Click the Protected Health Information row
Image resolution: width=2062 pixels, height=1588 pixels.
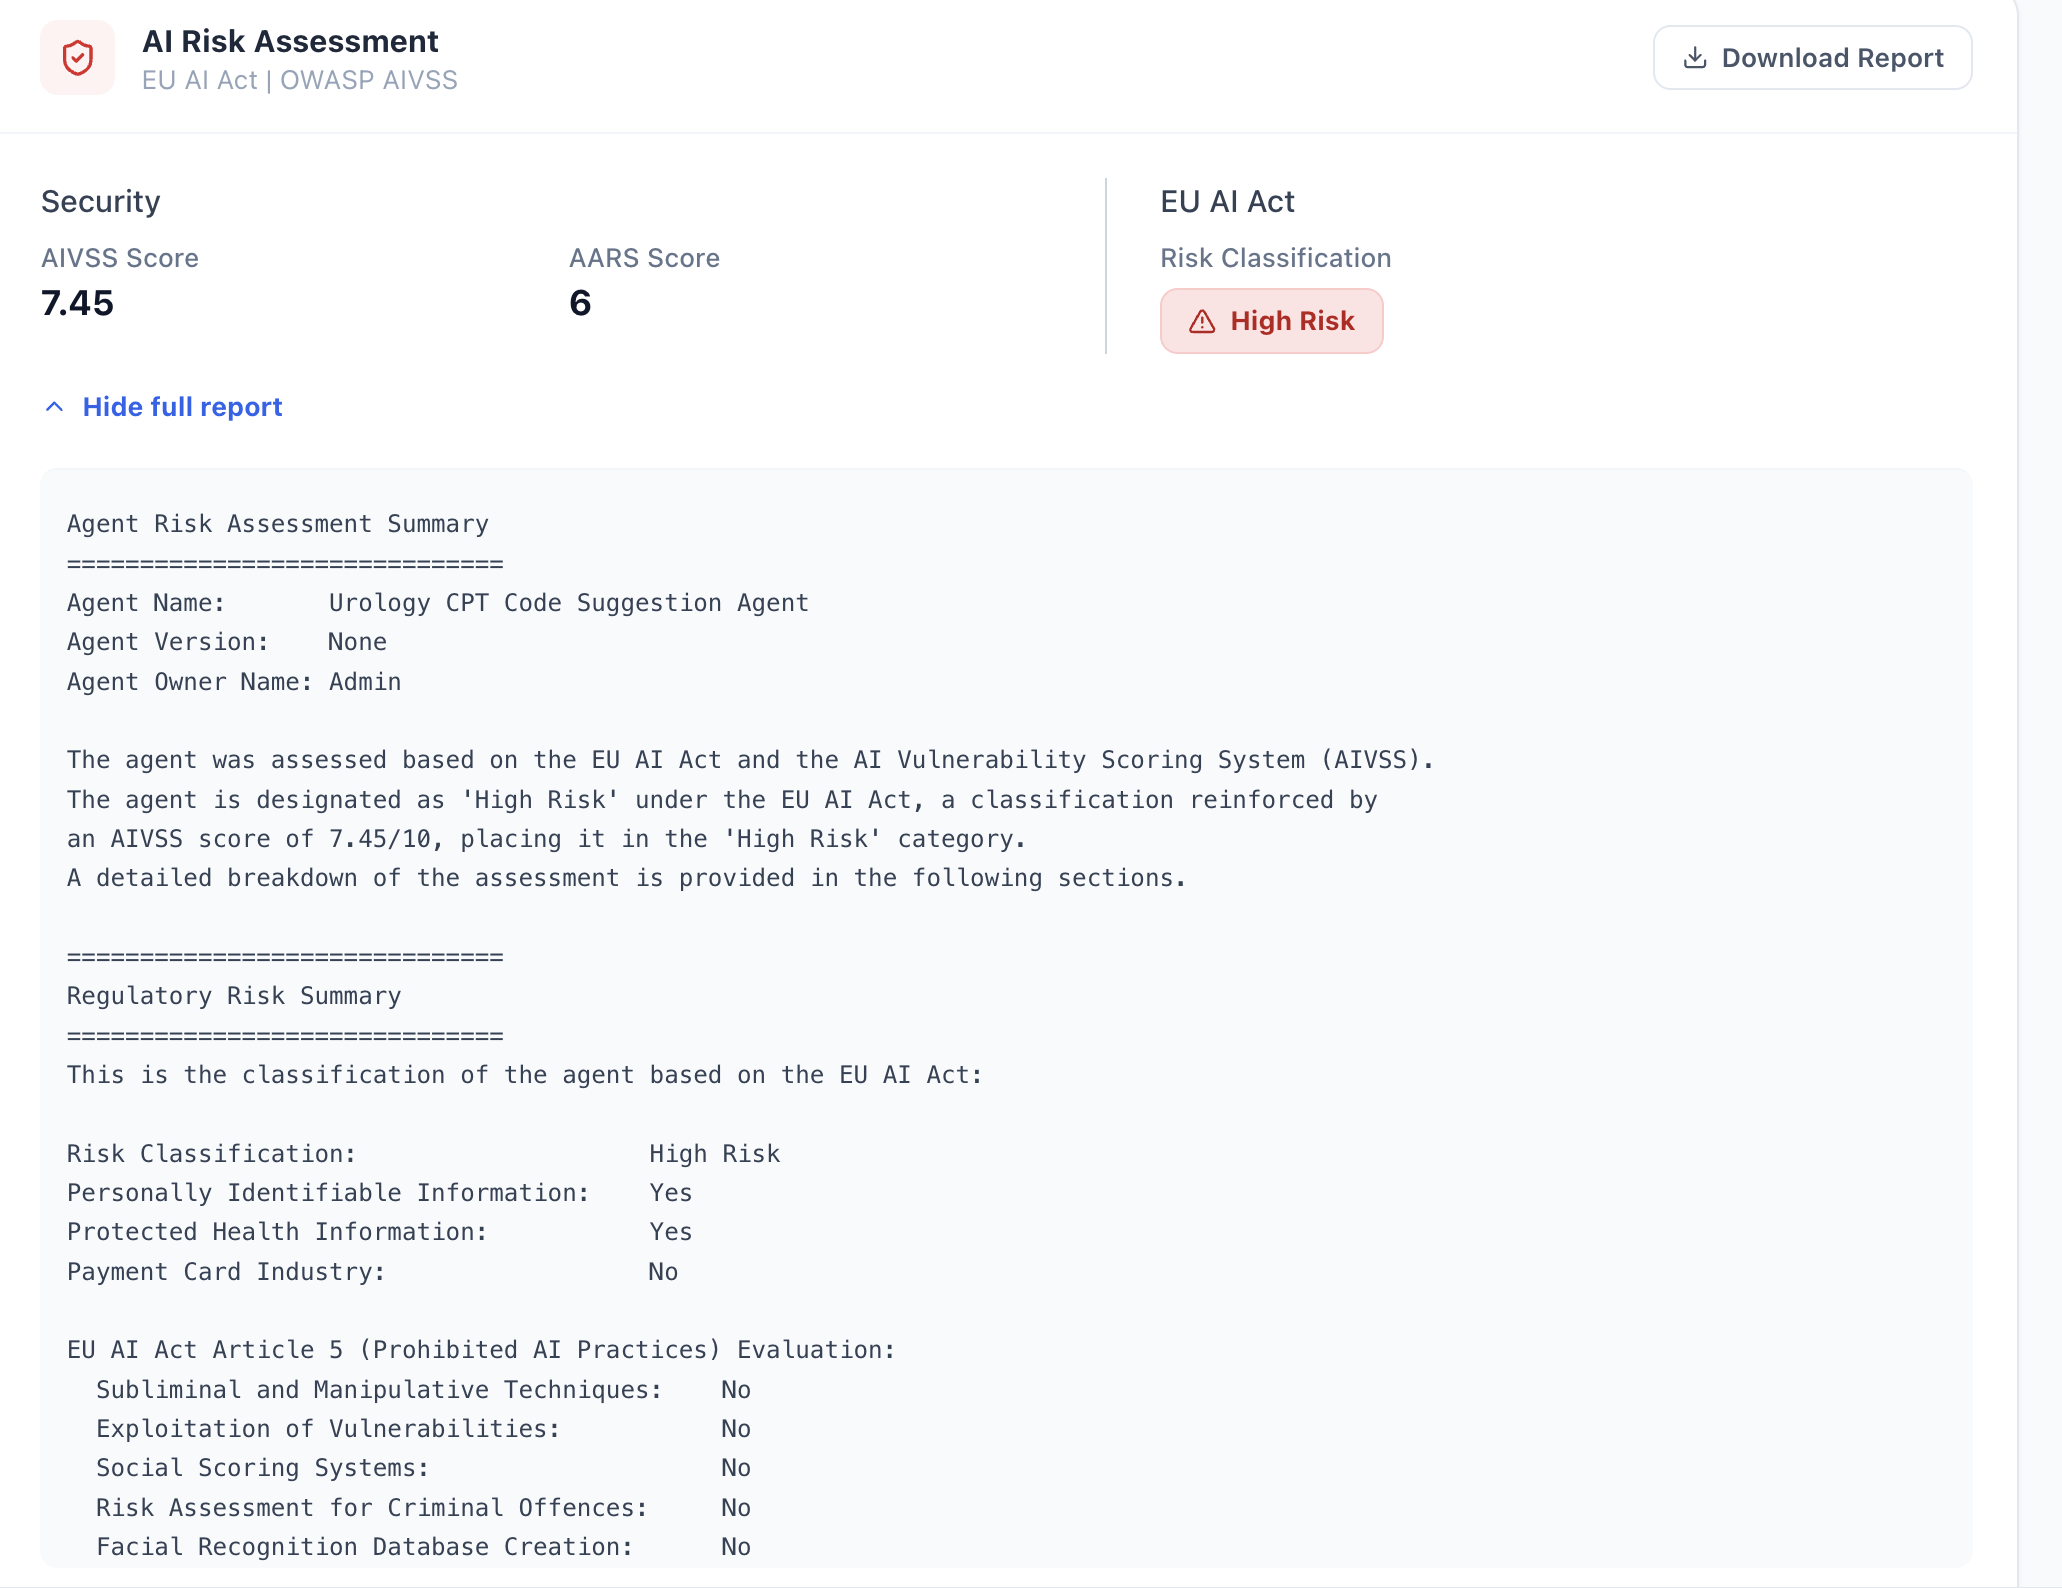(380, 1232)
